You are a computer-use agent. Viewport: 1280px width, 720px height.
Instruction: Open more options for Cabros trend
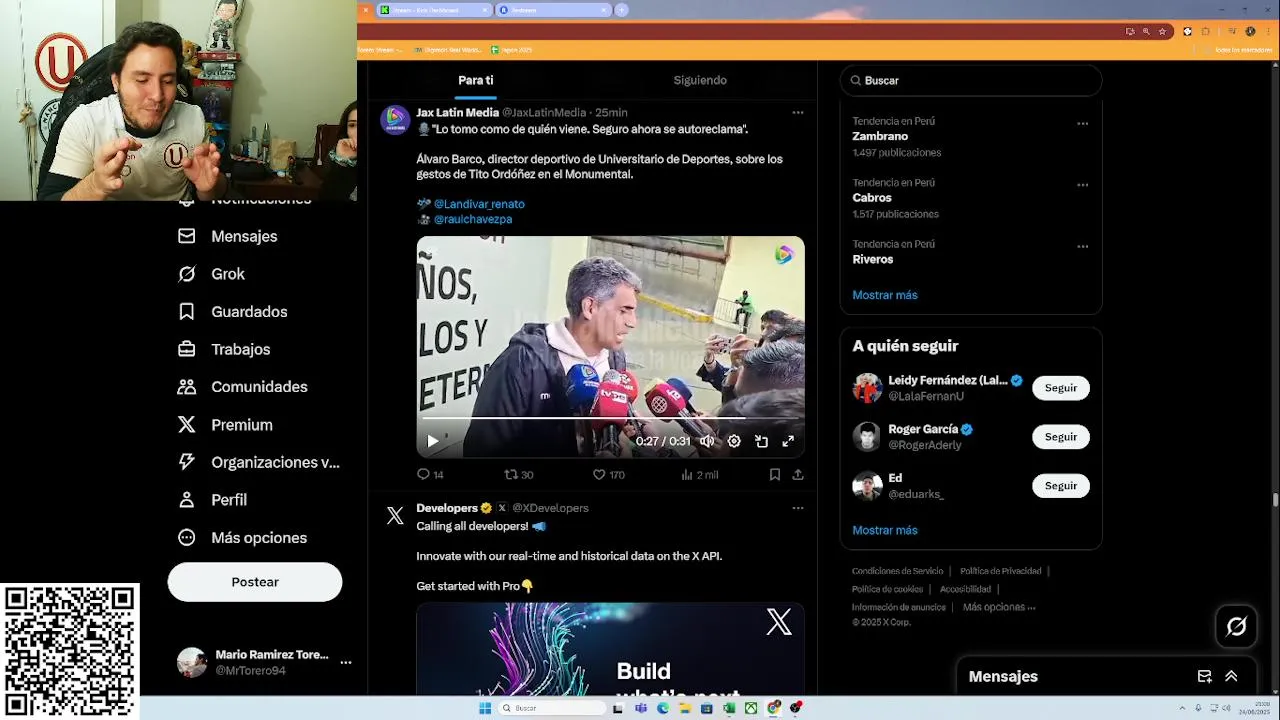[x=1082, y=185]
